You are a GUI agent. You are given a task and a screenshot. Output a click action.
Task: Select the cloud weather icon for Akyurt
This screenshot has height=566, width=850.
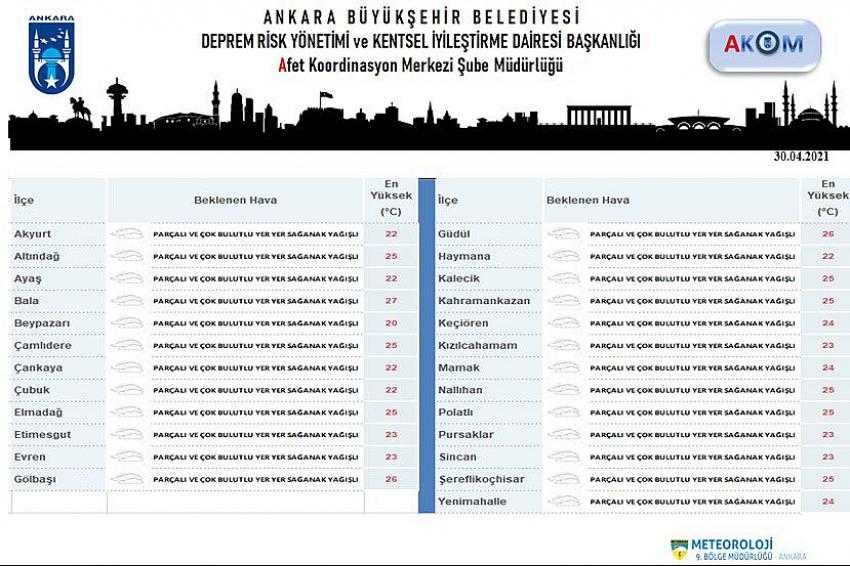[127, 233]
